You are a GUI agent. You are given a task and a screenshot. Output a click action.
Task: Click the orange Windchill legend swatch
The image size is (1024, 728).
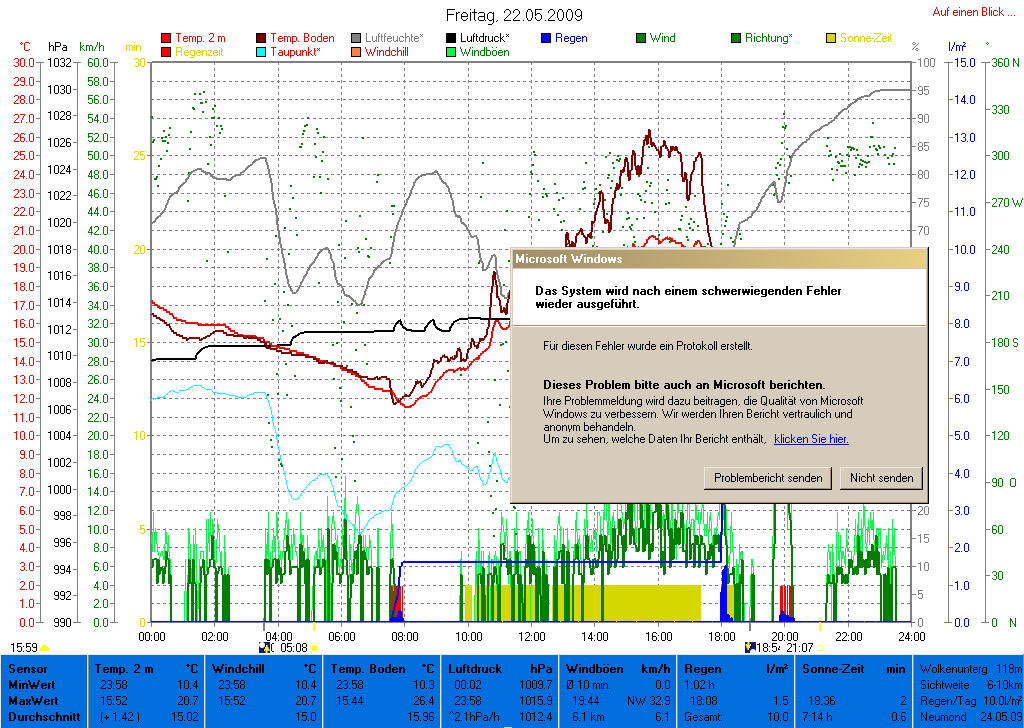pos(357,52)
